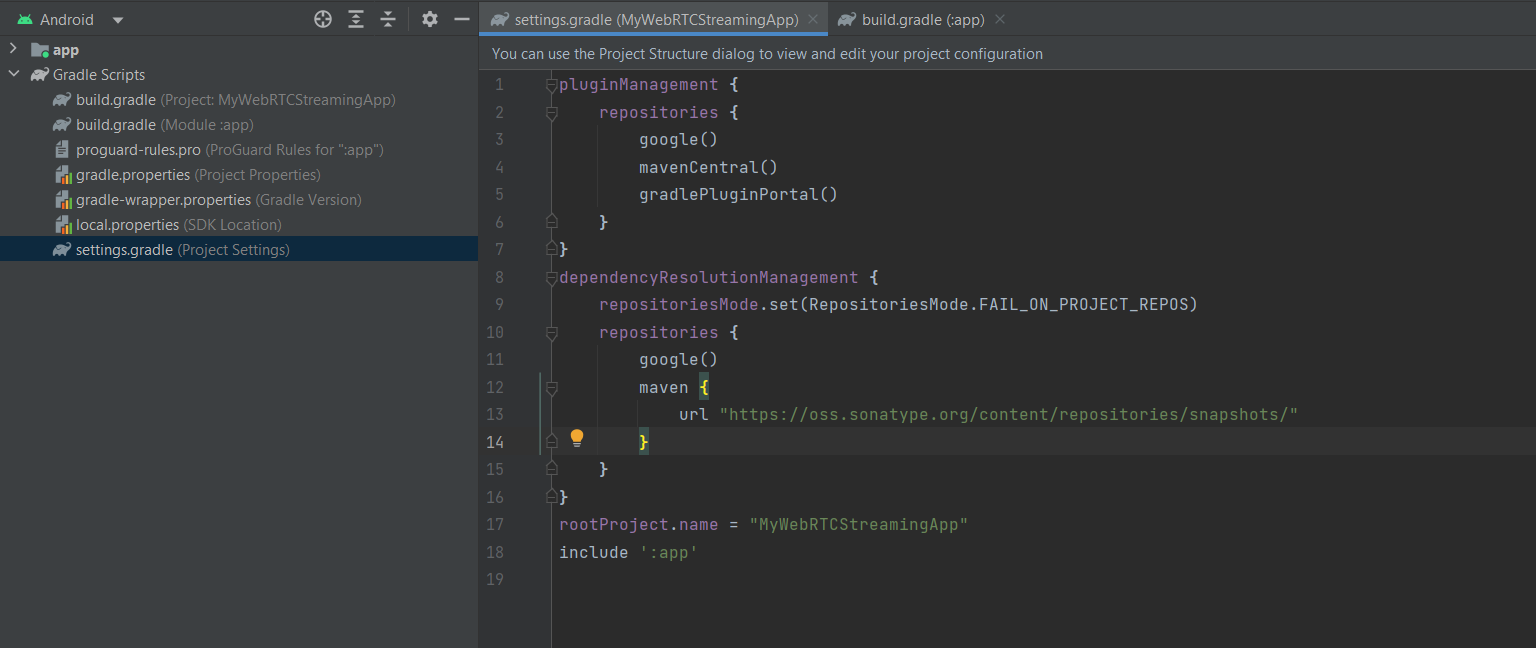Viewport: 1536px width, 648px height.
Task: Click the sonatype snapshots URL string
Action: (1008, 415)
